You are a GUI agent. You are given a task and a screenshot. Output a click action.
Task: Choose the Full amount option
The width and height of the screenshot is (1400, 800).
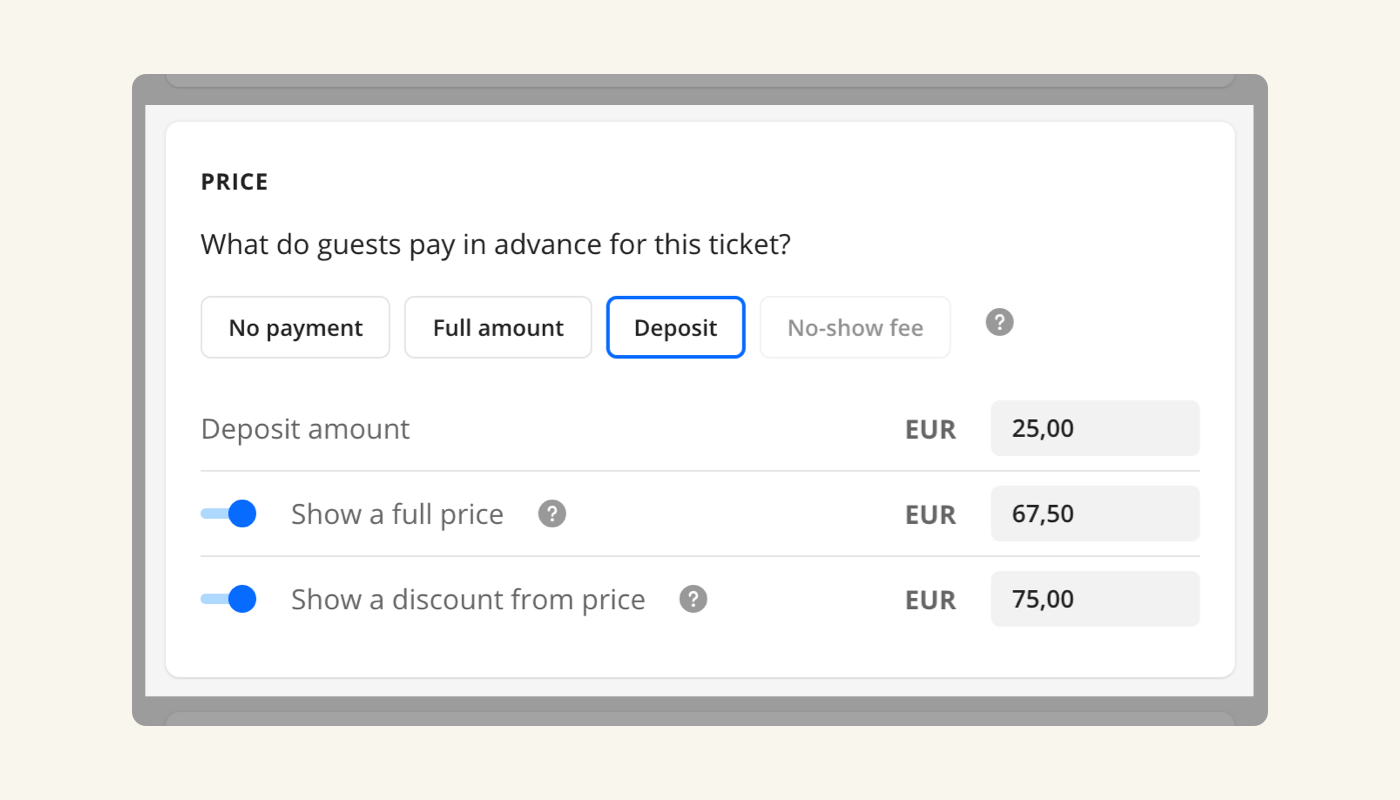click(x=498, y=327)
